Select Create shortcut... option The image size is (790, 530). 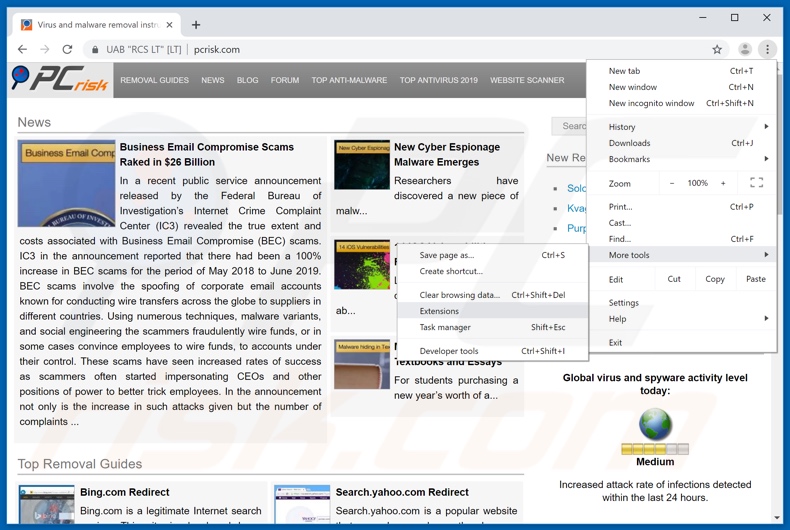click(x=492, y=272)
